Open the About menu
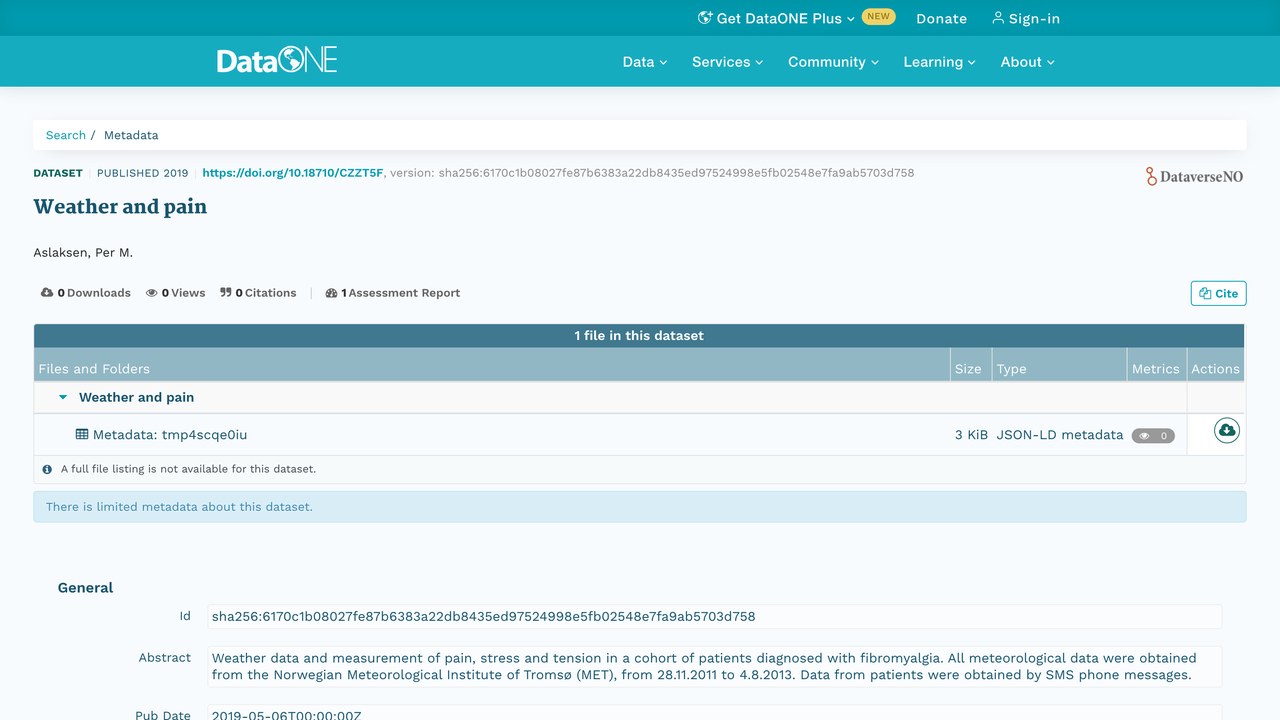This screenshot has height=720, width=1280. 1028,62
